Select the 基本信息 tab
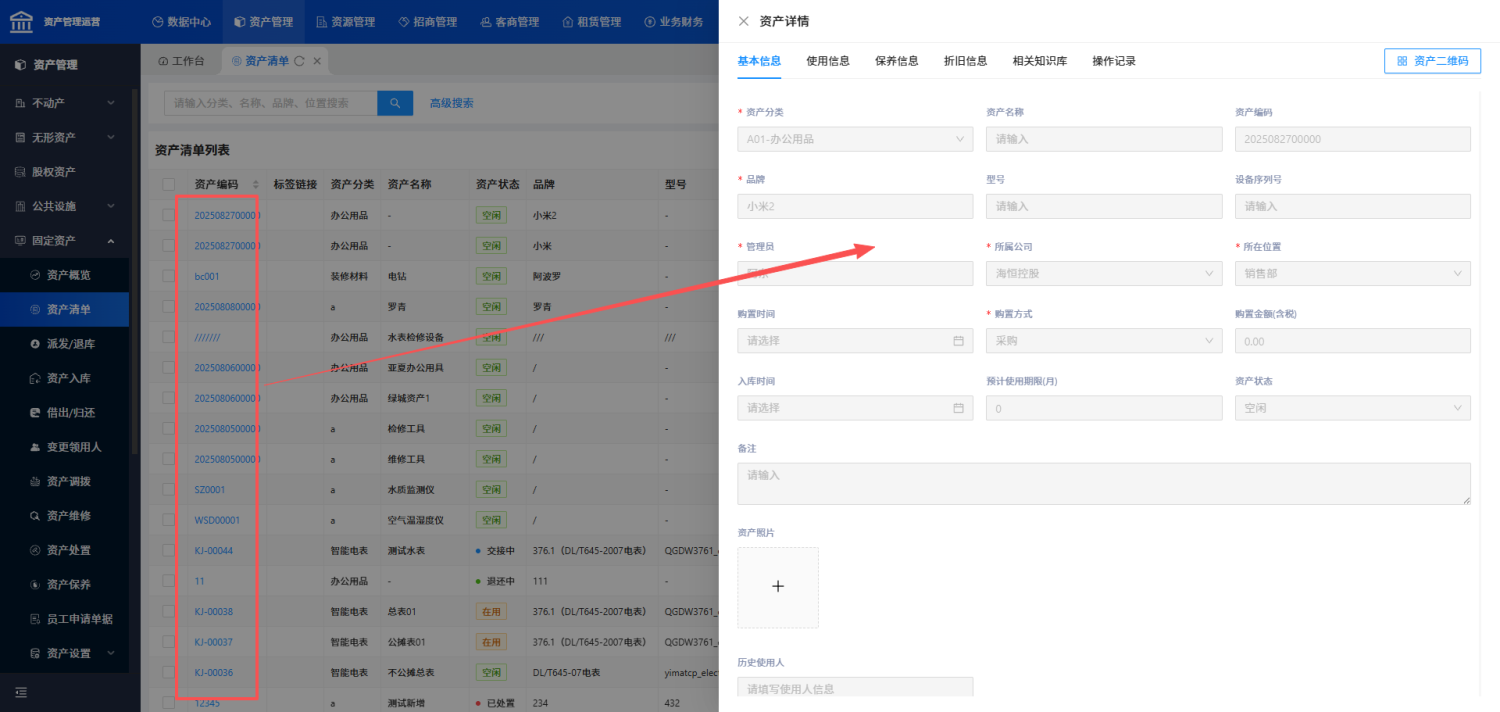Screen dimensions: 1500x712 (x=759, y=61)
